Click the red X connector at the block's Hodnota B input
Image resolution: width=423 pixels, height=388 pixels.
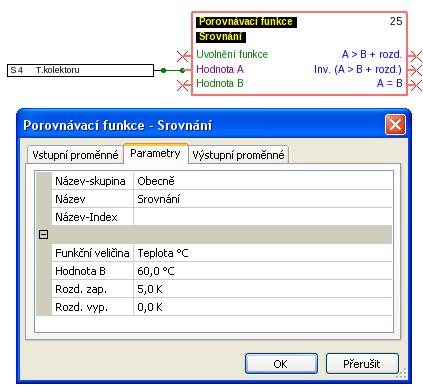(182, 85)
